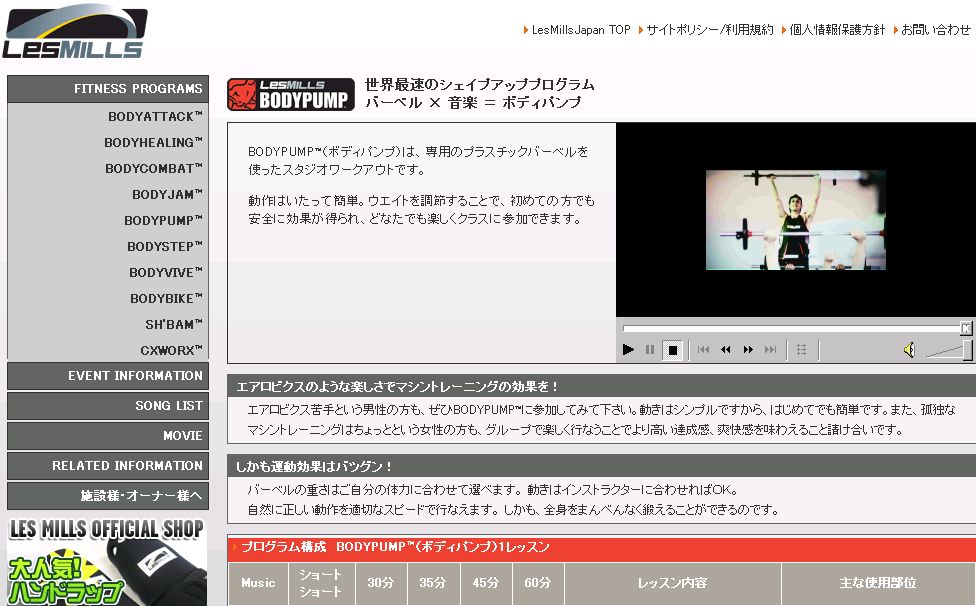976x606 pixels.
Task: Click the プログラム構成 red header bar
Action: 601,548
